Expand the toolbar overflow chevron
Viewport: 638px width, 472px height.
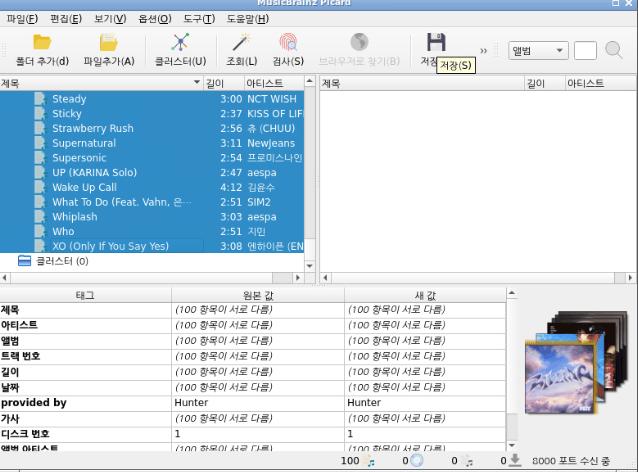pyautogui.click(x=484, y=50)
